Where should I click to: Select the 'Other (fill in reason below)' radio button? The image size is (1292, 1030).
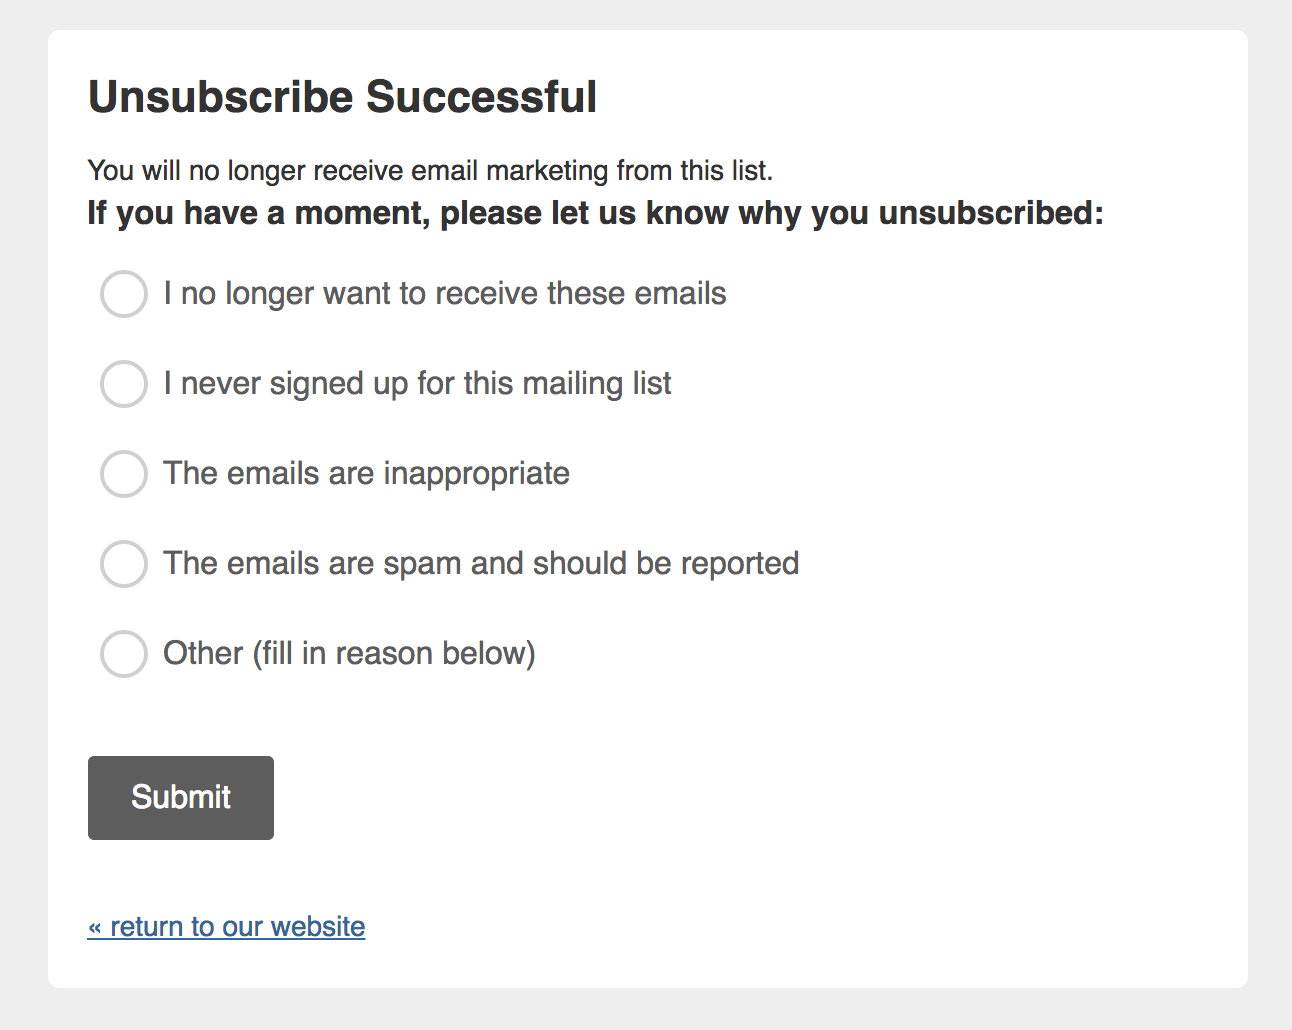point(124,654)
